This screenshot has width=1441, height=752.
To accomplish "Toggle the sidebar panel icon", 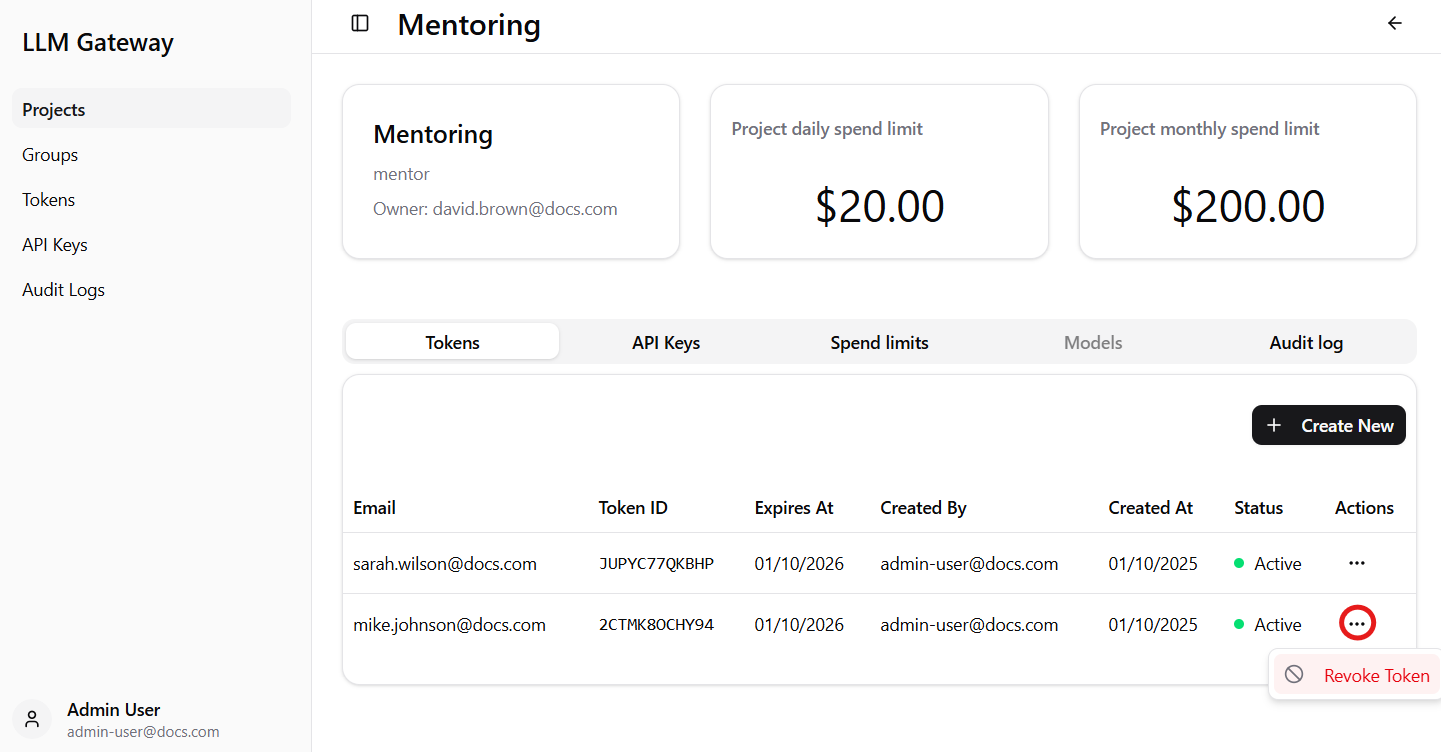I will coord(360,23).
